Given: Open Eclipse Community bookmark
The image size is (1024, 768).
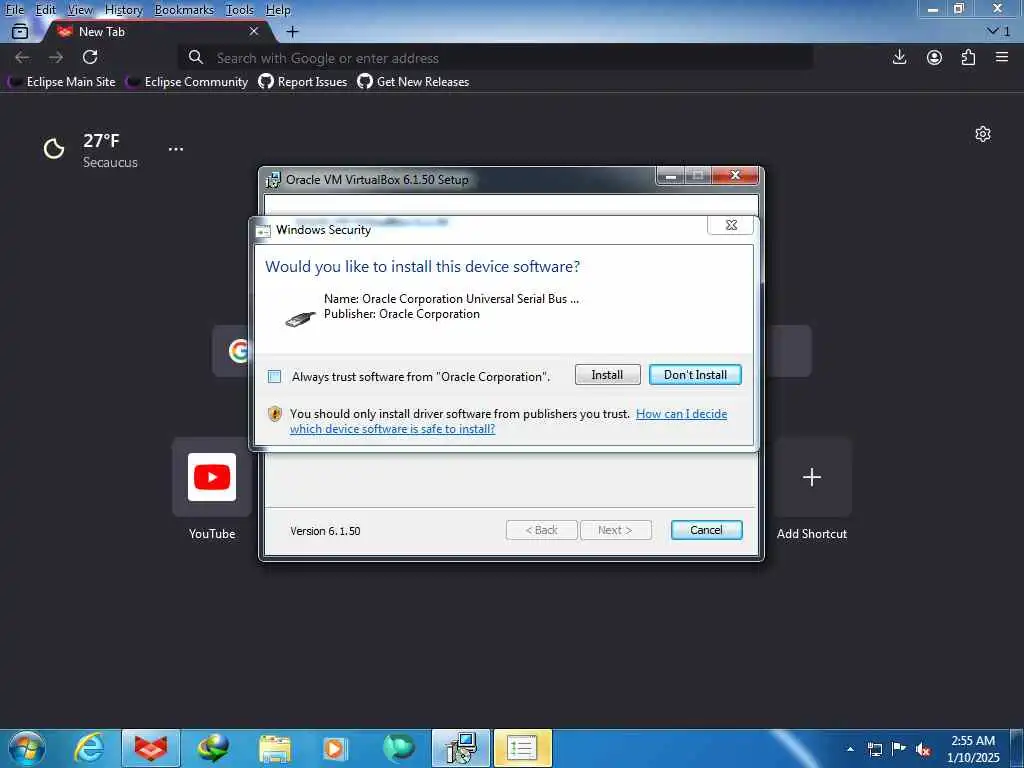Looking at the screenshot, I should pyautogui.click(x=187, y=82).
